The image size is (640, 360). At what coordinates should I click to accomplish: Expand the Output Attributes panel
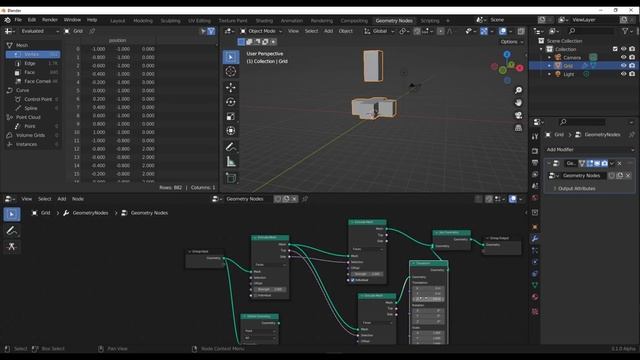point(576,189)
